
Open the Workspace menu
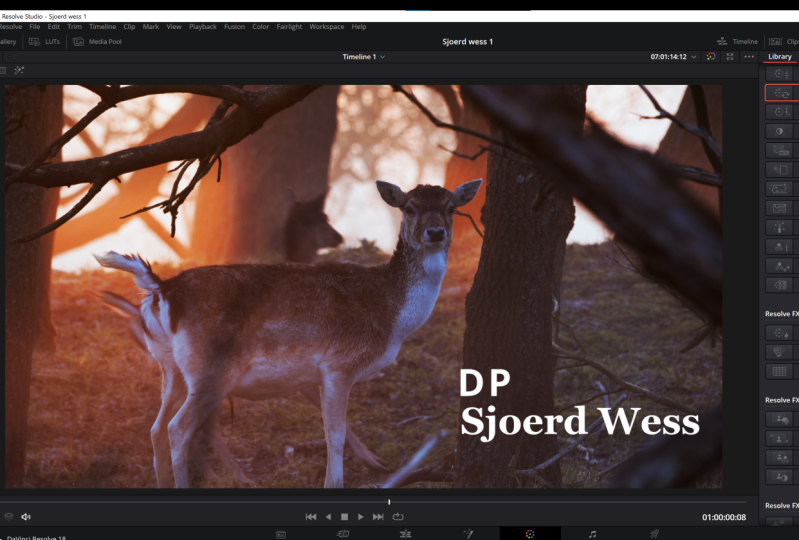(x=327, y=26)
